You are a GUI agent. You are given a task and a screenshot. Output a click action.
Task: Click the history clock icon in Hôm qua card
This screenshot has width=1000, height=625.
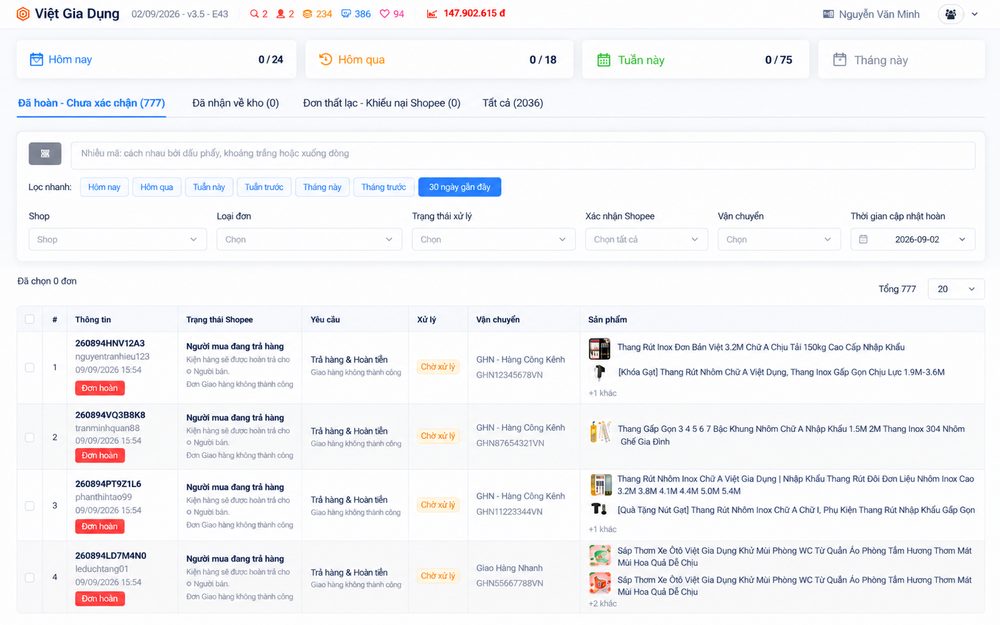tap(325, 59)
